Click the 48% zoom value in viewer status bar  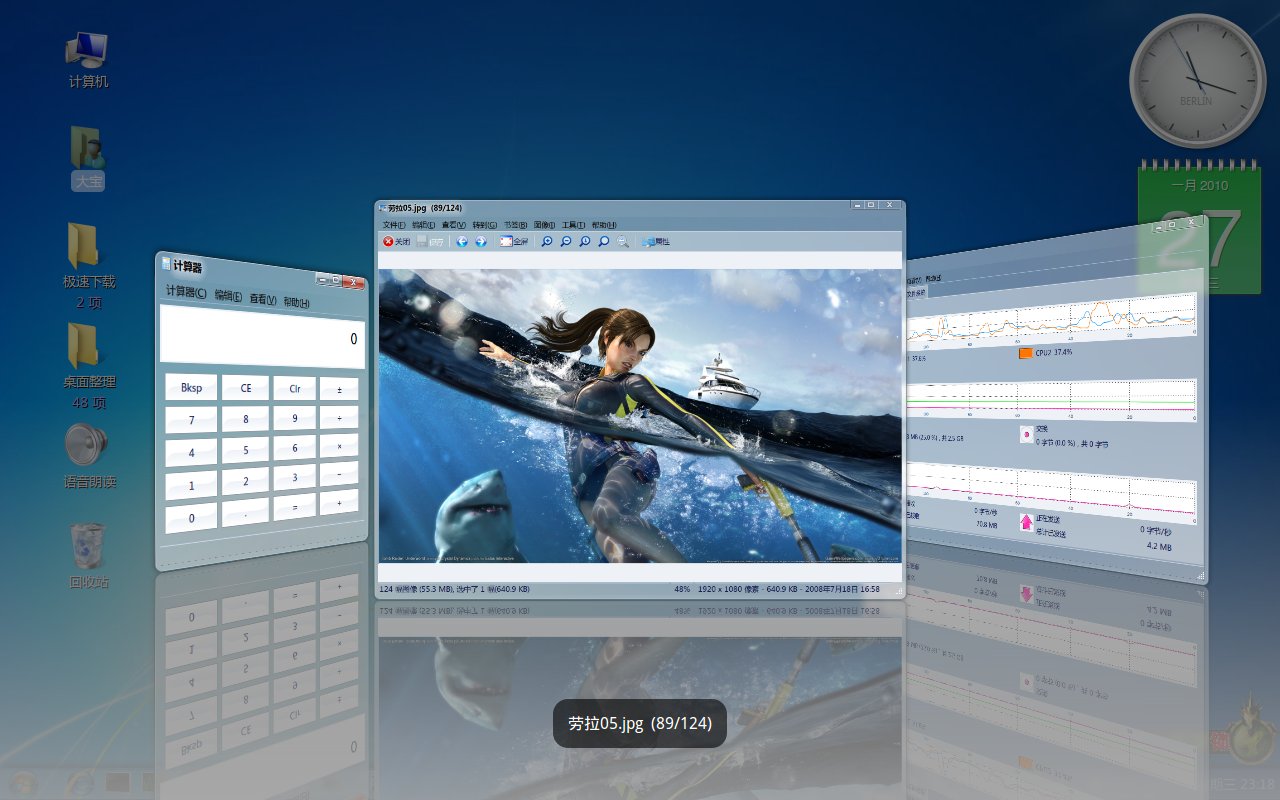(682, 589)
